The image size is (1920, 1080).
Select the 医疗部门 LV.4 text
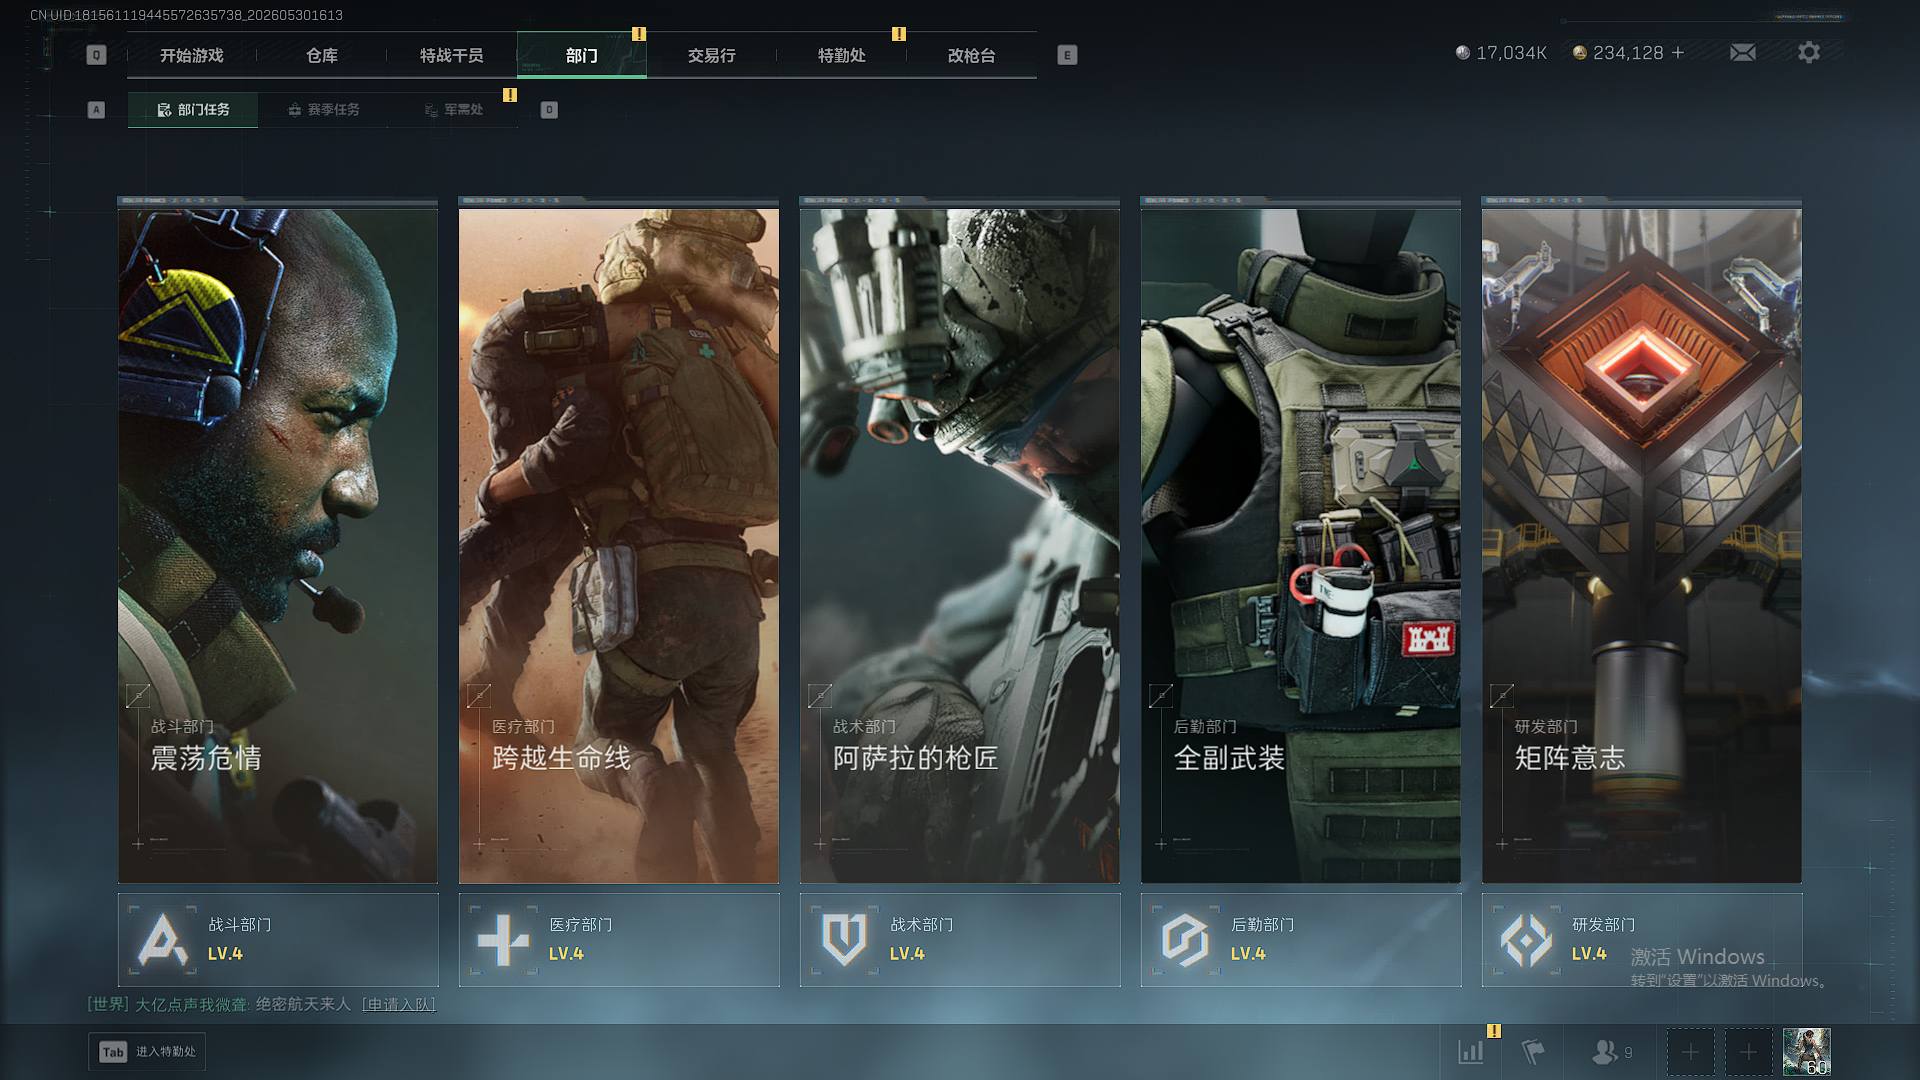click(566, 954)
